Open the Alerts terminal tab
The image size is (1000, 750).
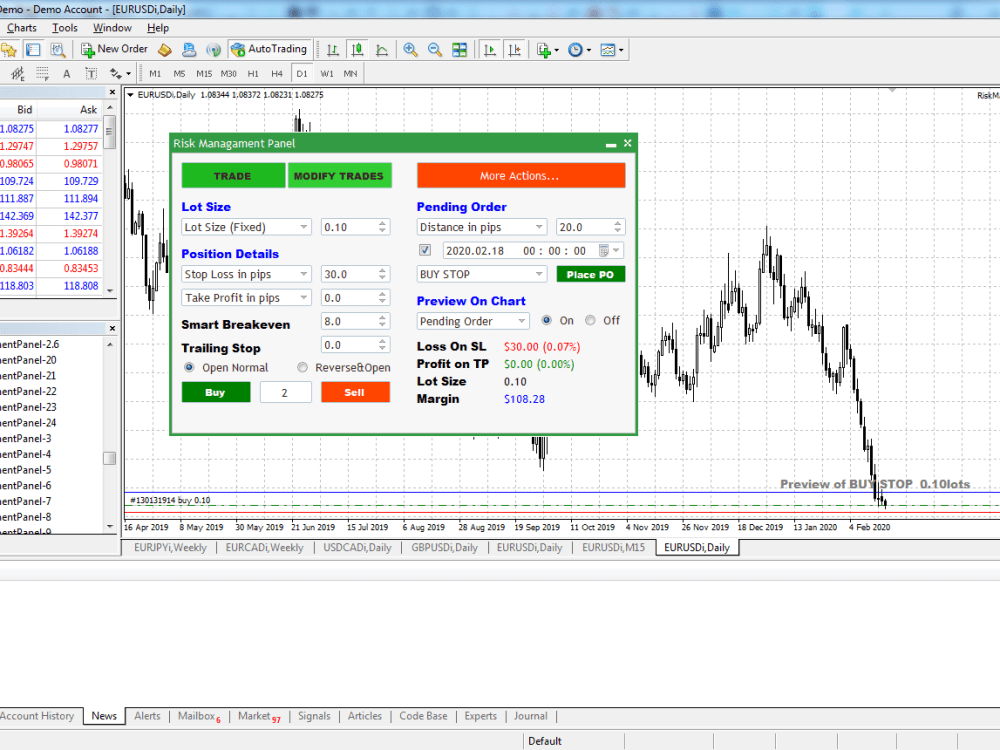click(147, 716)
